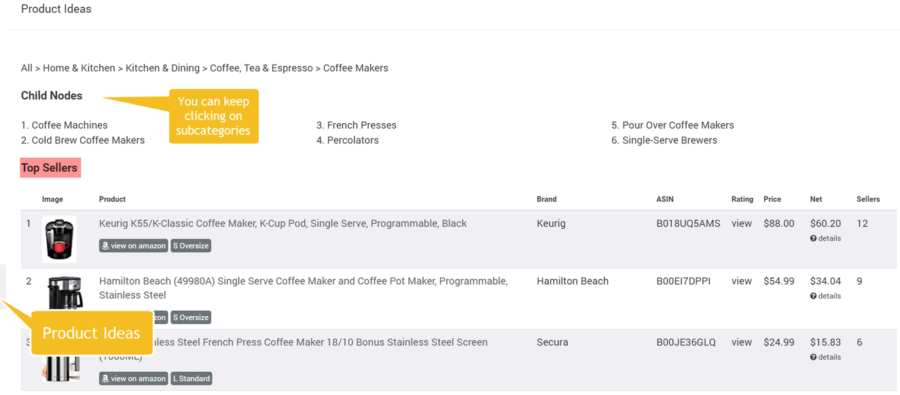
Task: View rating for Hamilton Beach product
Action: 742,281
